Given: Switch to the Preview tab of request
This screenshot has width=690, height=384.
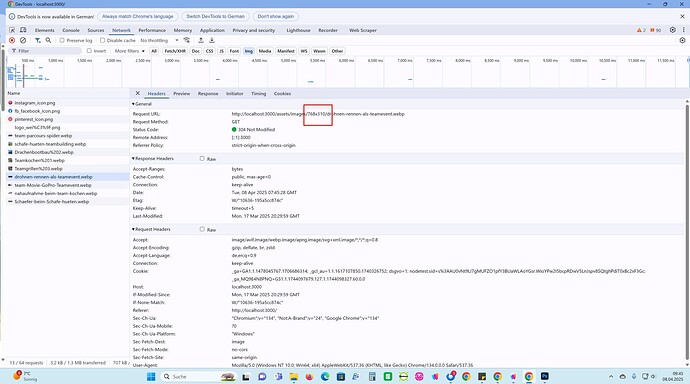Looking at the screenshot, I should [x=181, y=94].
